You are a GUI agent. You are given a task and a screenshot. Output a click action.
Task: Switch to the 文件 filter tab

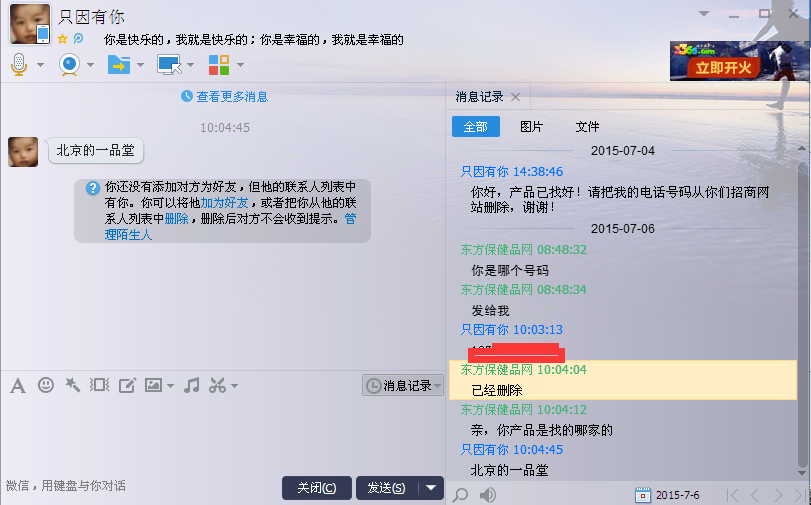[x=587, y=127]
